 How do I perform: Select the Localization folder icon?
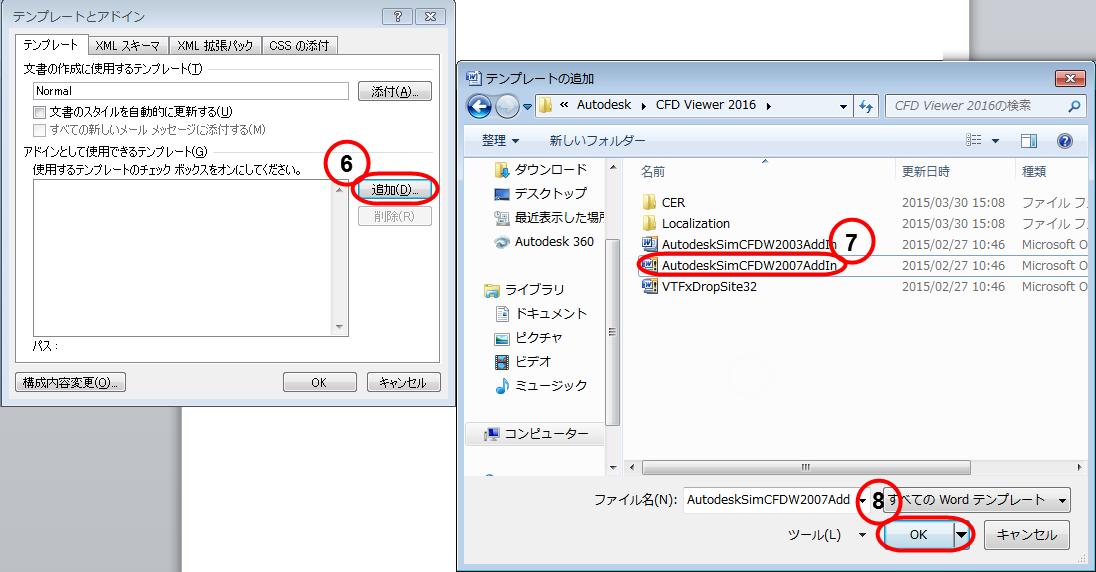(x=649, y=223)
